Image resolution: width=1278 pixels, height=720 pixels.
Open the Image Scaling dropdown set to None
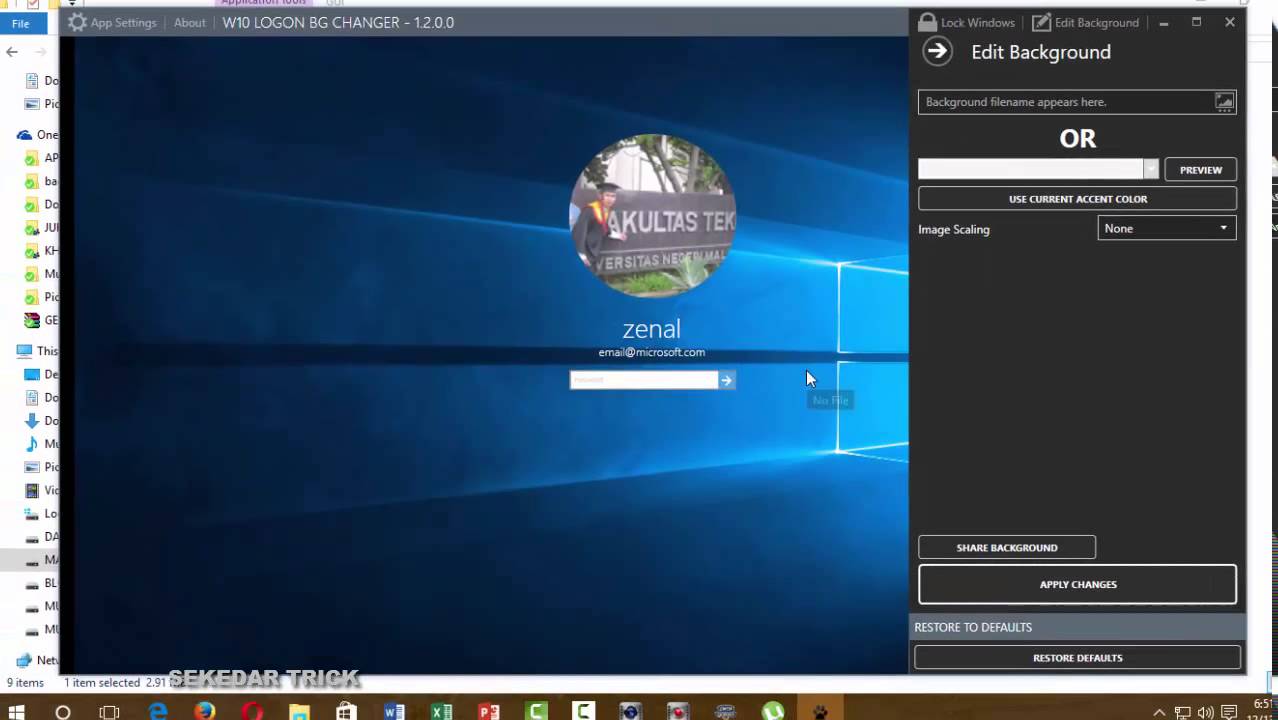click(x=1165, y=228)
